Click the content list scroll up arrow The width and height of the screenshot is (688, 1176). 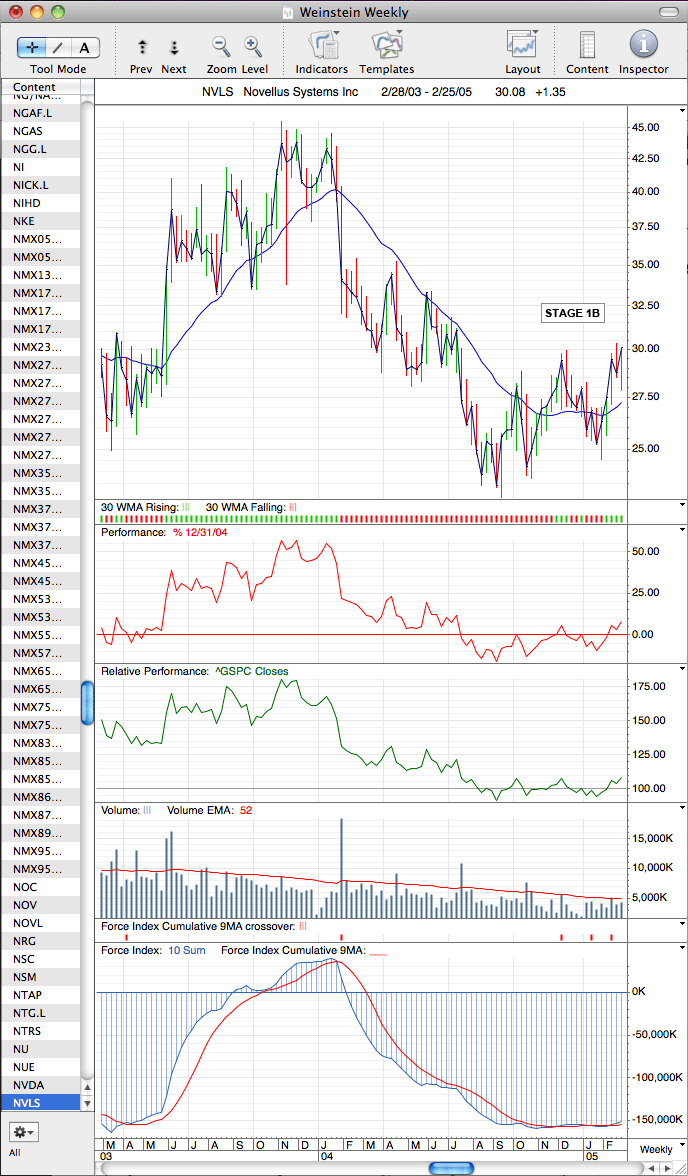(88, 1087)
